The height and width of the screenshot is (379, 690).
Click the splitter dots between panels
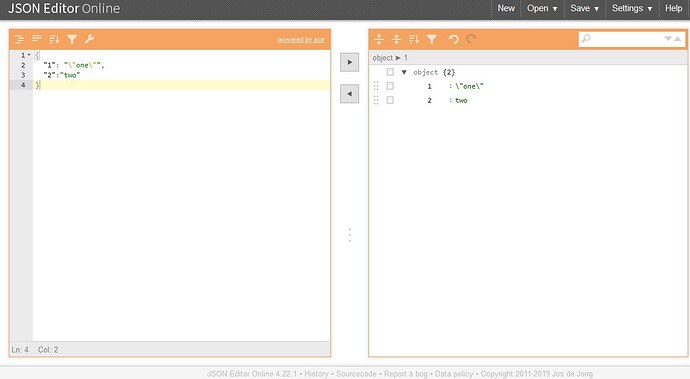tap(350, 235)
